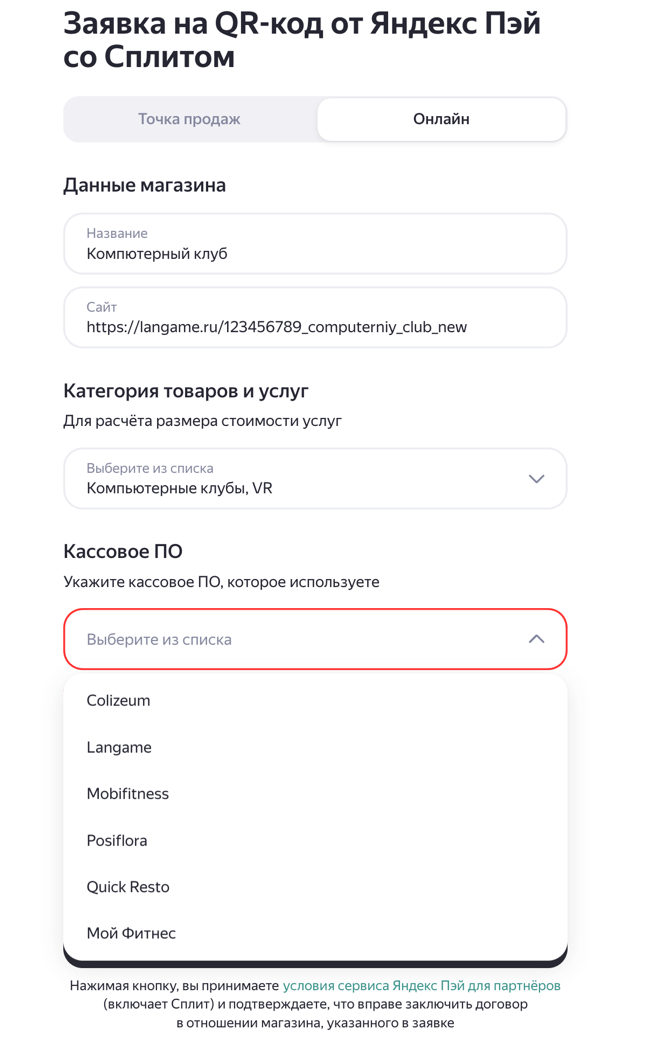
Task: Select Quick Resto option
Action: 128,887
